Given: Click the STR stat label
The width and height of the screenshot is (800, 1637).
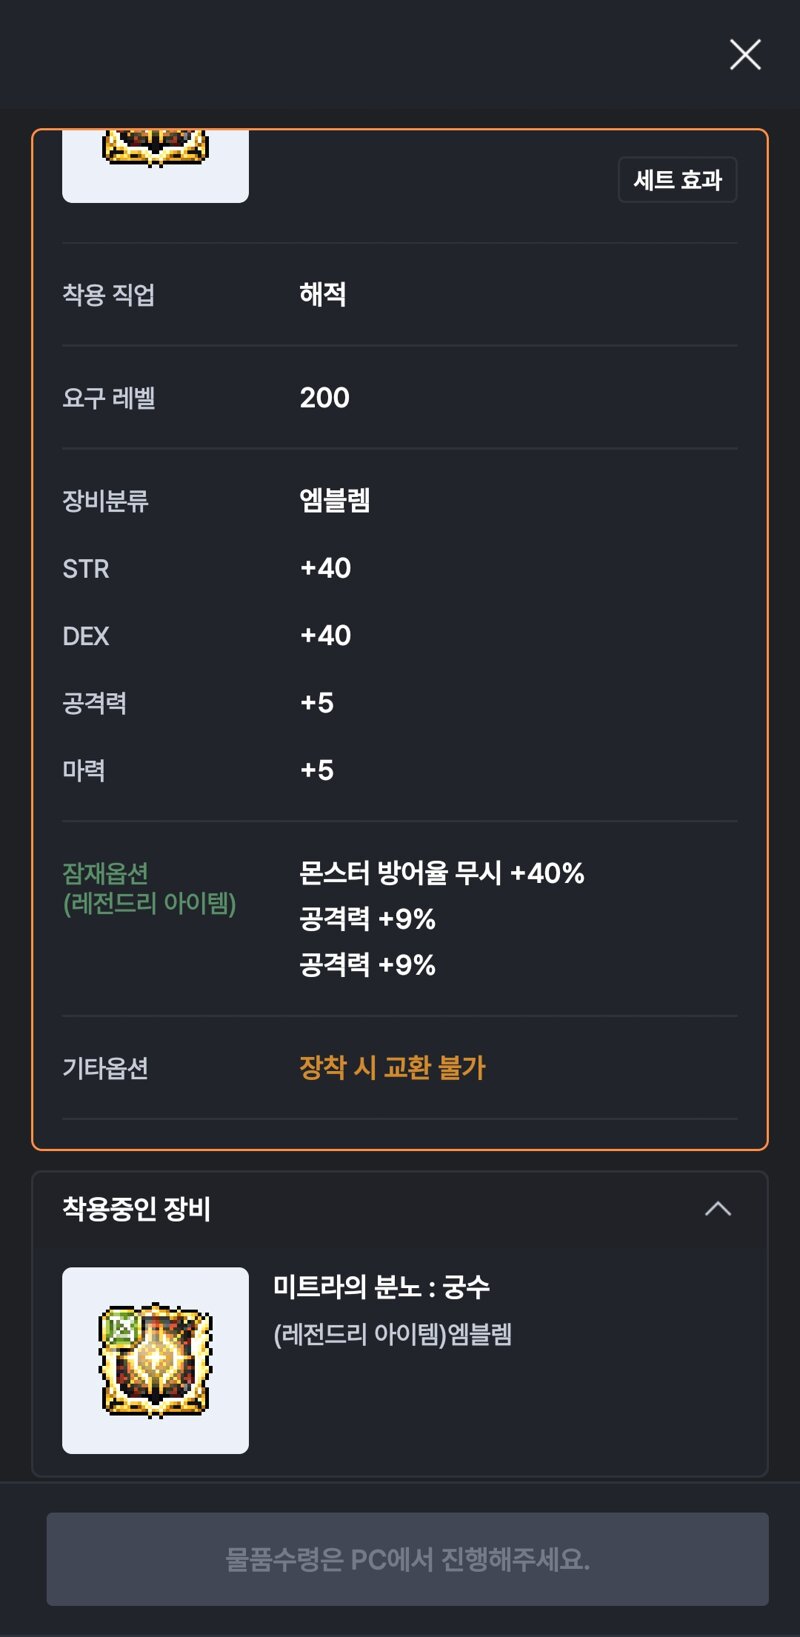Looking at the screenshot, I should [x=85, y=569].
